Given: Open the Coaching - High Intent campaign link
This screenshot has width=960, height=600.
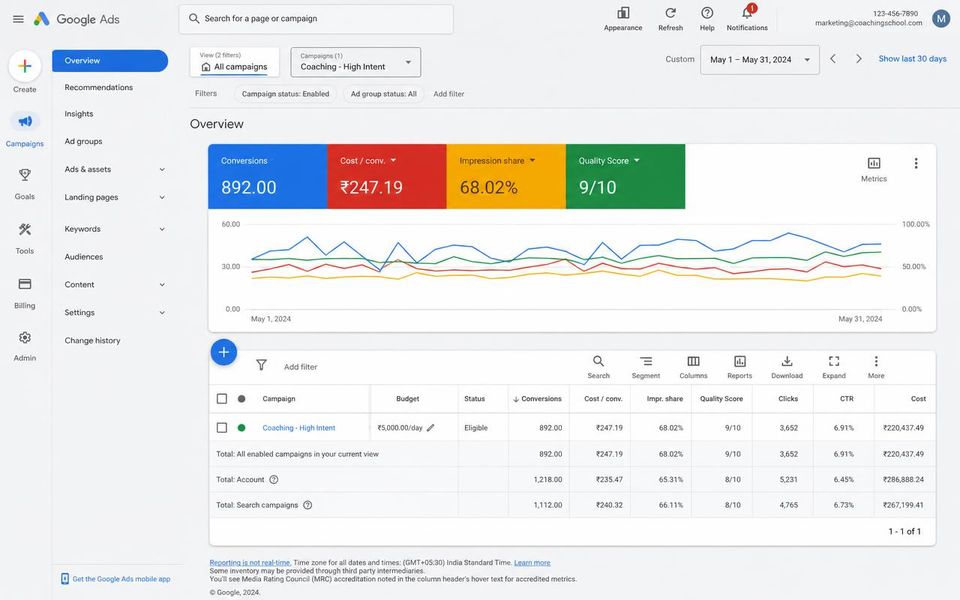Looking at the screenshot, I should [x=299, y=428].
